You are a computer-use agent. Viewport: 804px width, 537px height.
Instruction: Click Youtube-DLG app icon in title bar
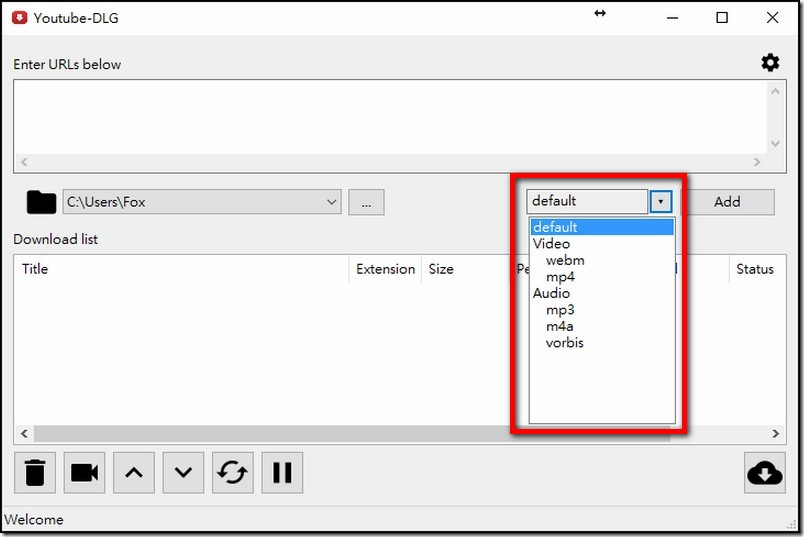click(19, 17)
